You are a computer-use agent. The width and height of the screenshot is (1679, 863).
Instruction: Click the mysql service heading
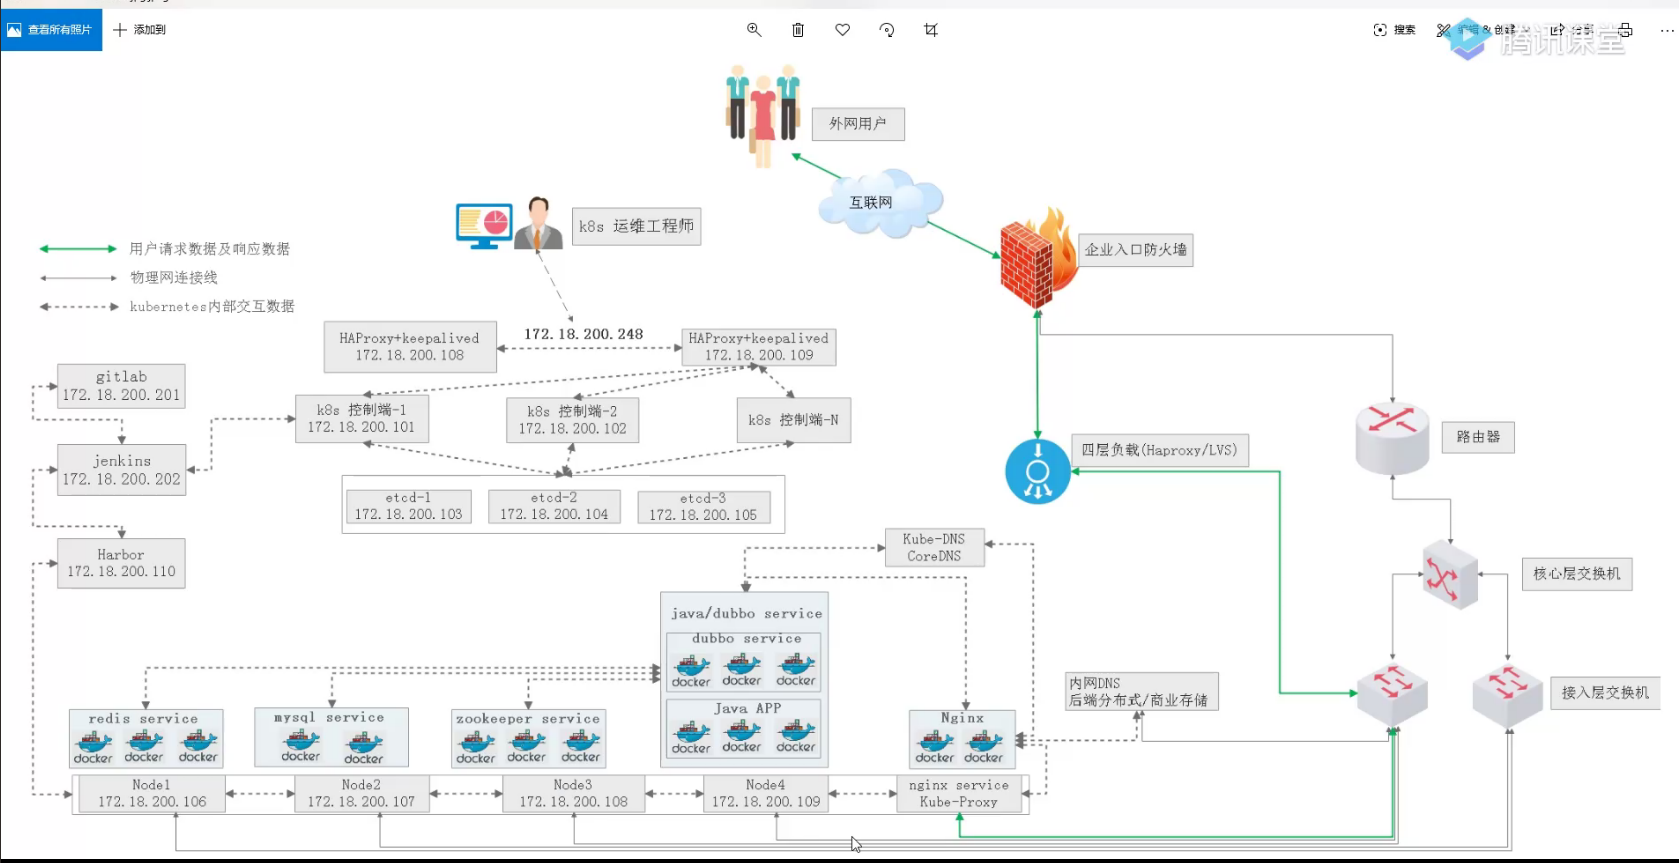(329, 718)
